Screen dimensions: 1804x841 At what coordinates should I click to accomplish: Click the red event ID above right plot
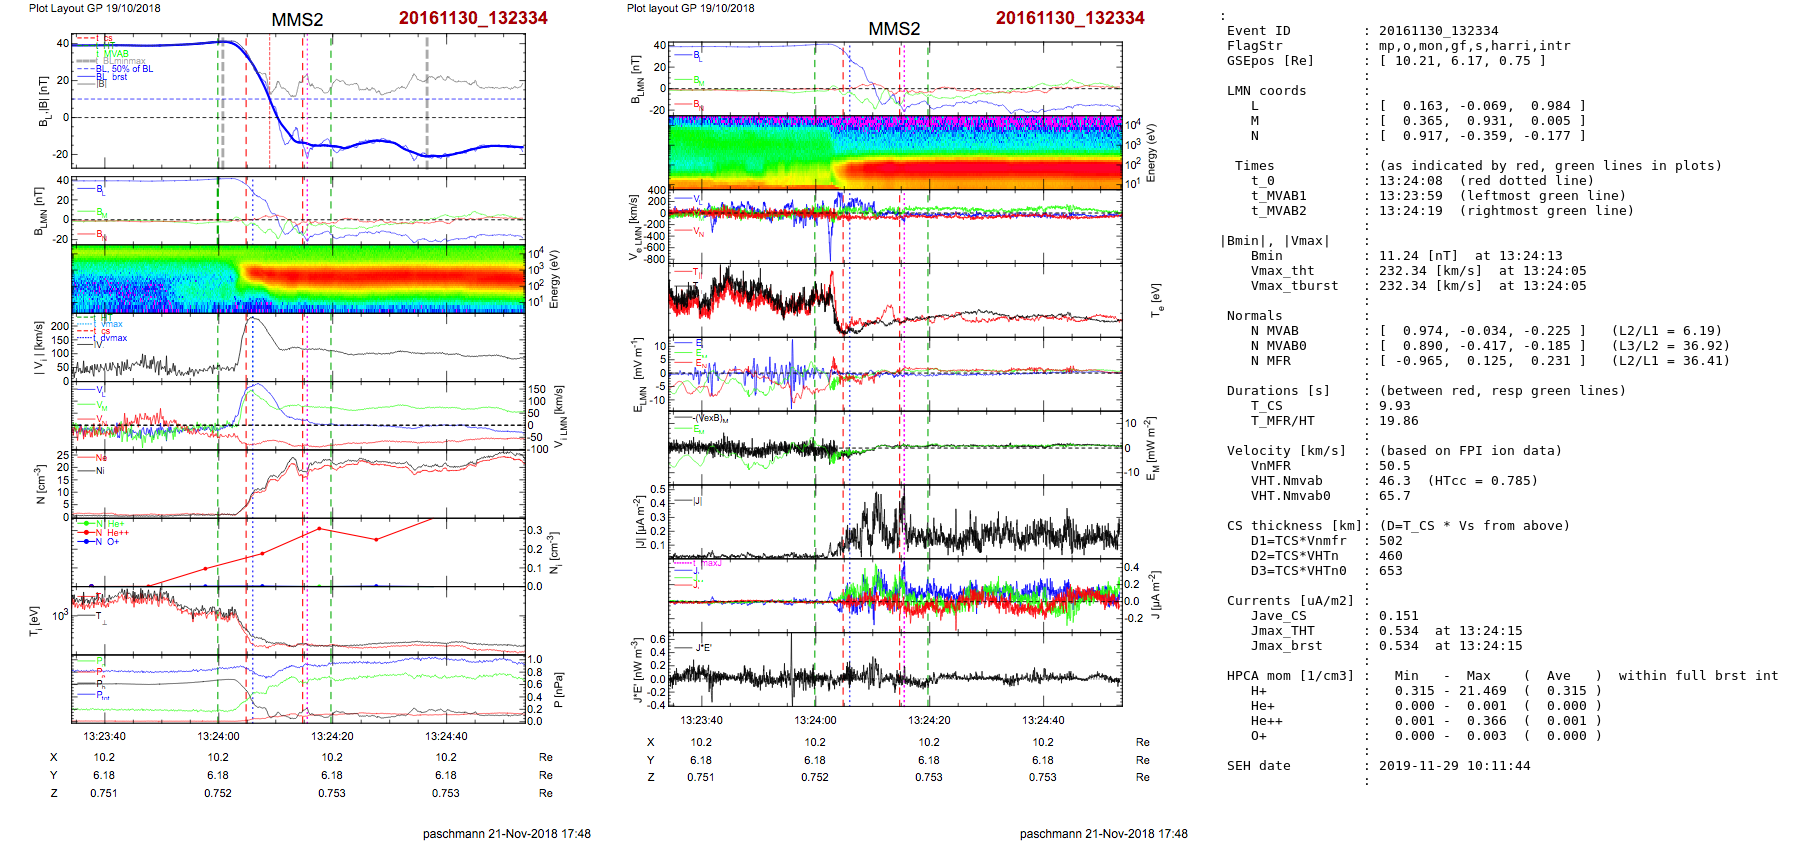click(x=1069, y=18)
